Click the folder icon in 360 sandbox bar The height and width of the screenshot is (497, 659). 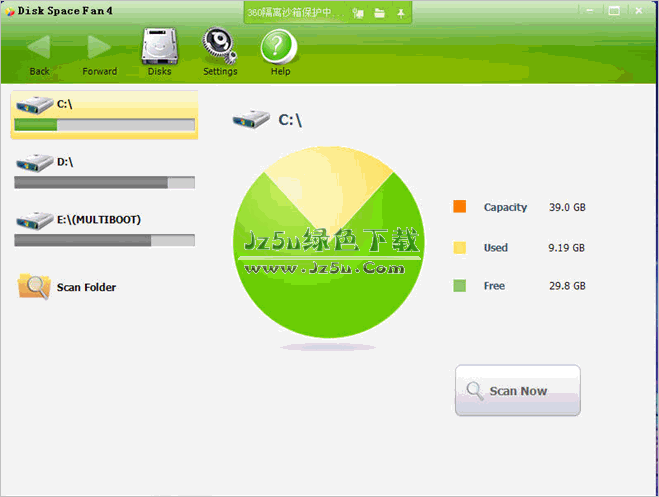coord(380,13)
